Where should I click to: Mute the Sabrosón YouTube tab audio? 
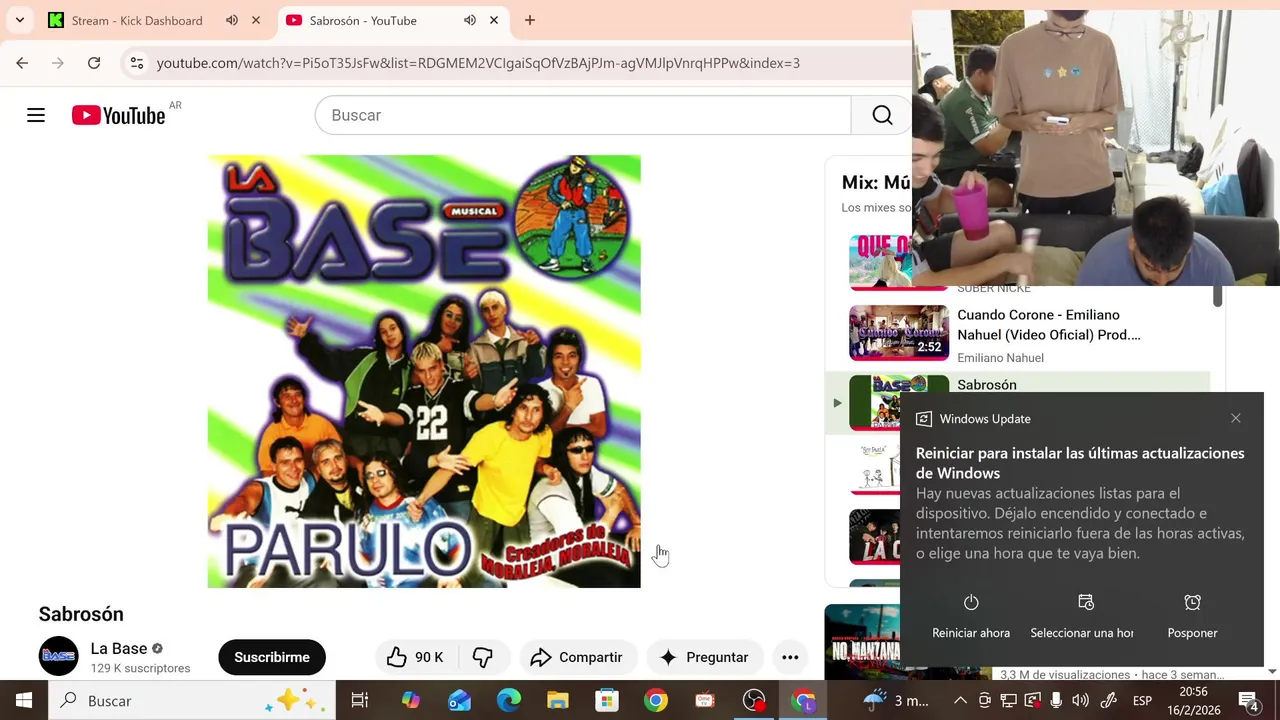coord(470,20)
